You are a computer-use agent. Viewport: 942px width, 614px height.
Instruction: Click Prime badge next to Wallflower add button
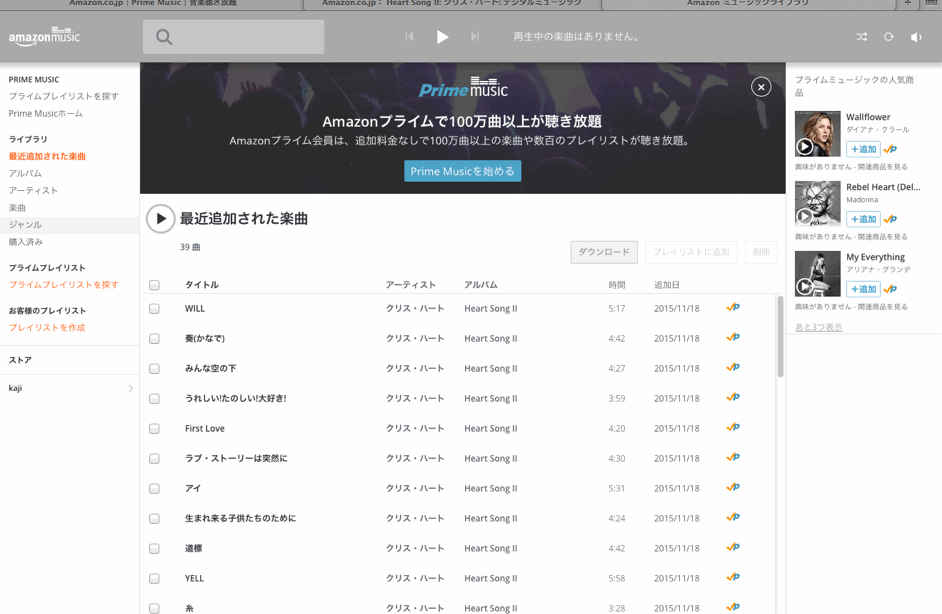[890, 149]
